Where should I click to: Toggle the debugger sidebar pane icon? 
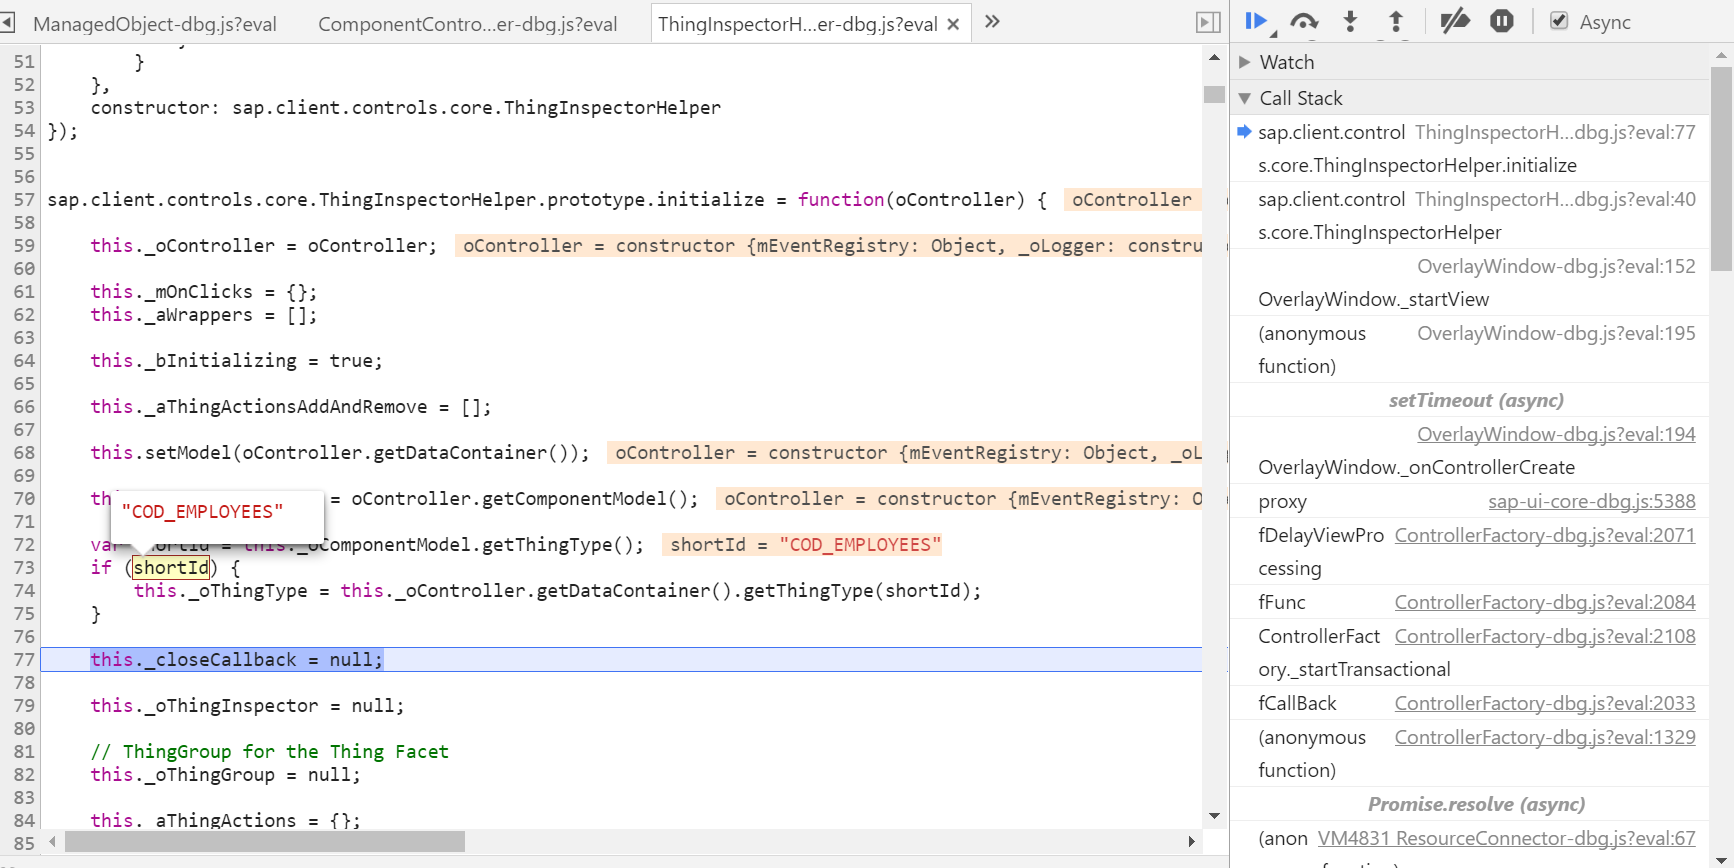click(1208, 22)
